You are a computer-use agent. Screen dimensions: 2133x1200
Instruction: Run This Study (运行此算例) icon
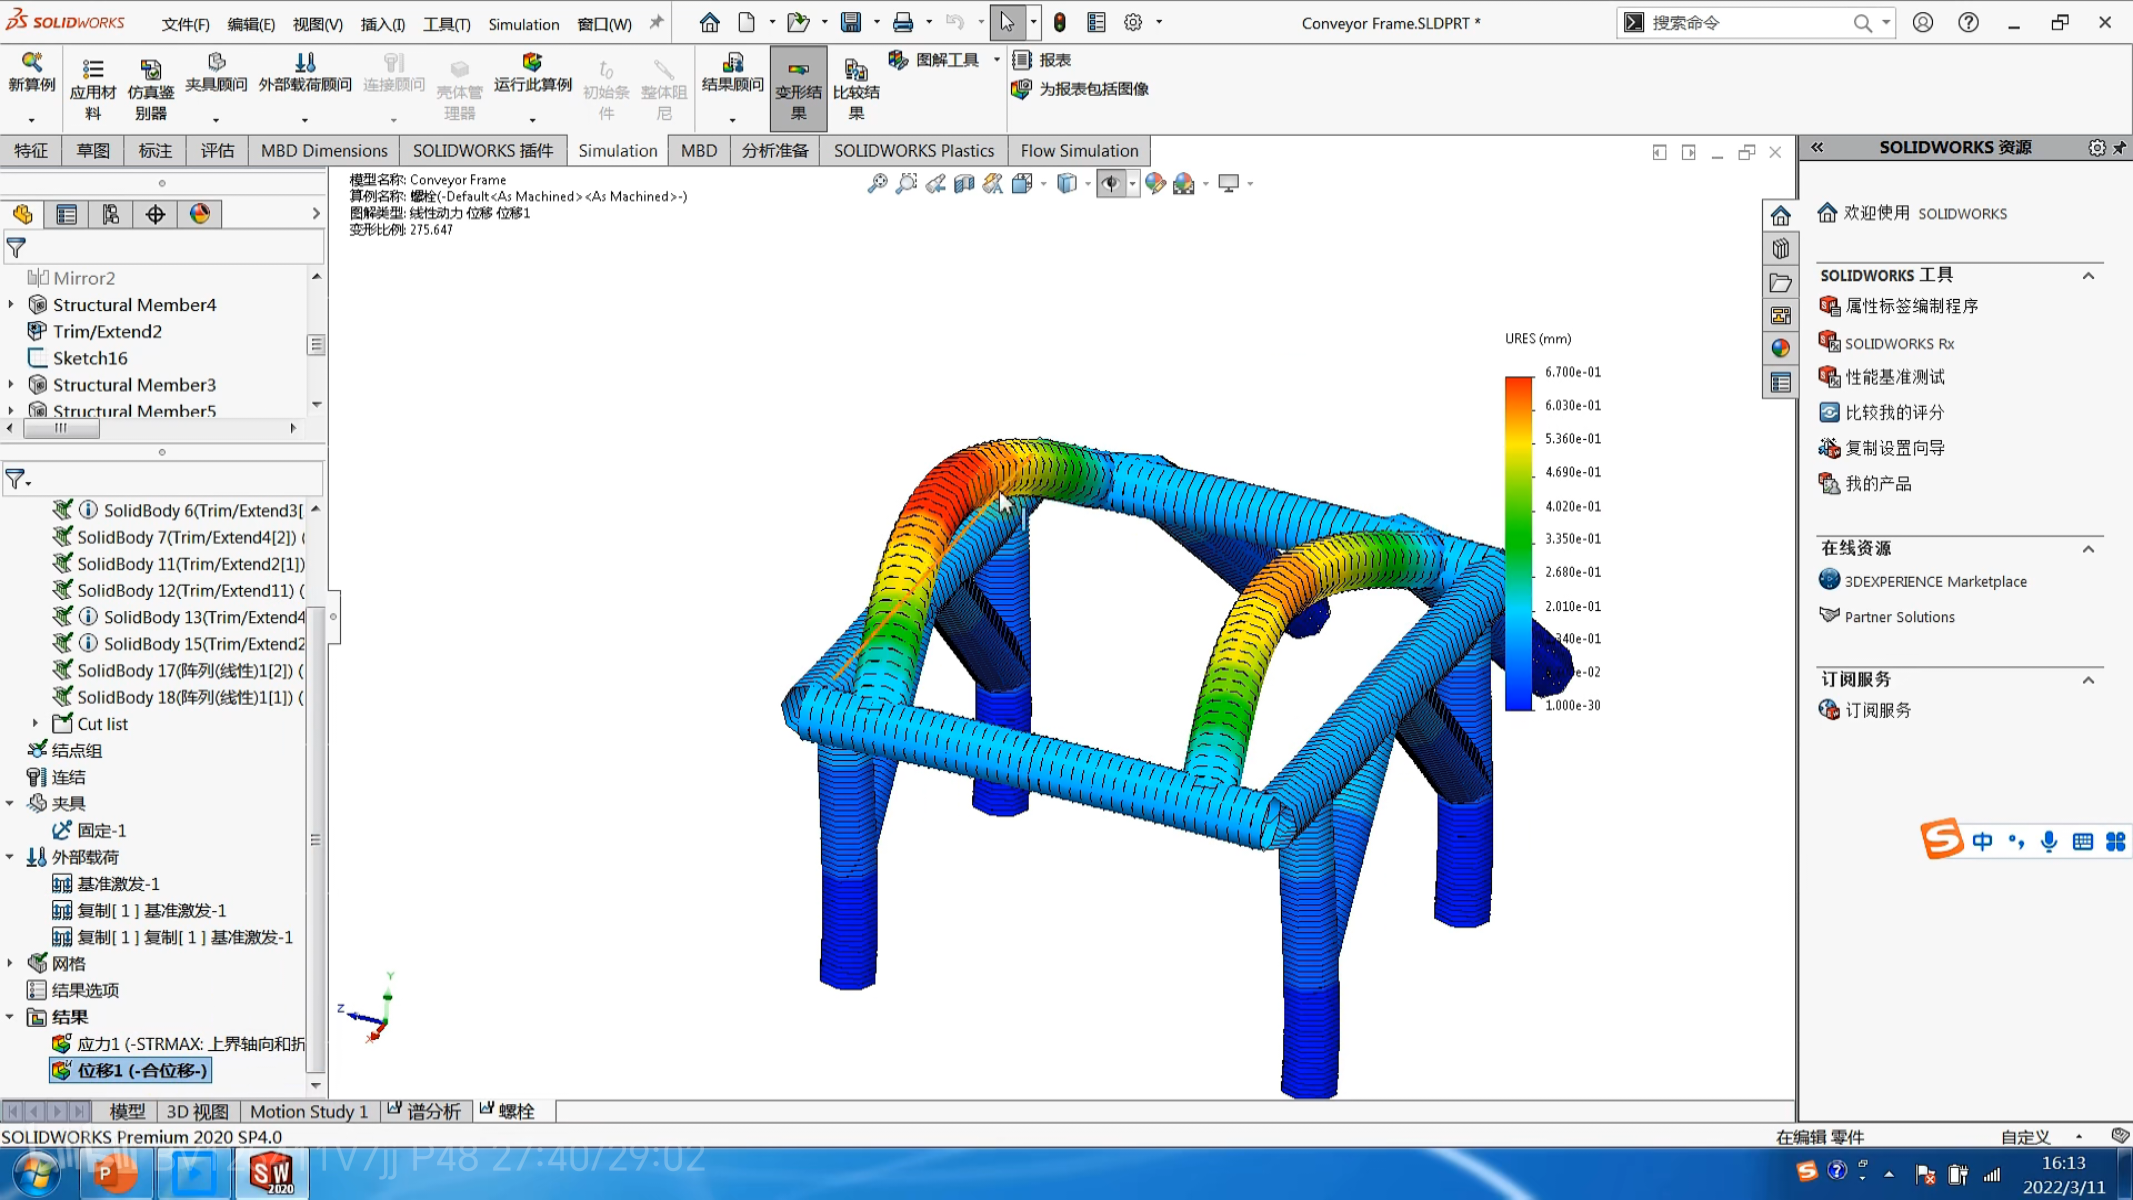(532, 64)
